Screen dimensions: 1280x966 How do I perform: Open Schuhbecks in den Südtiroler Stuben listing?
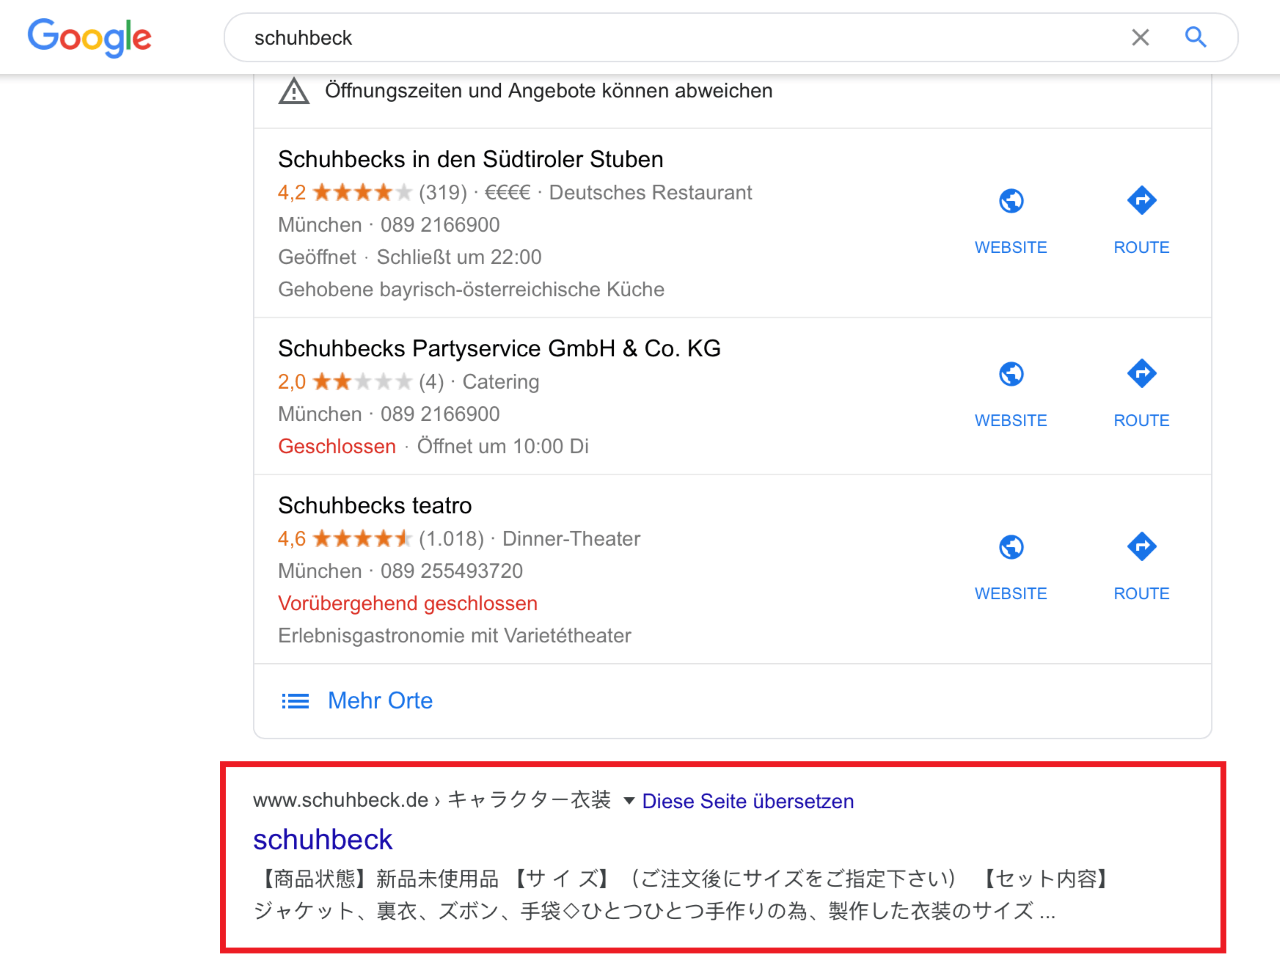(x=471, y=159)
